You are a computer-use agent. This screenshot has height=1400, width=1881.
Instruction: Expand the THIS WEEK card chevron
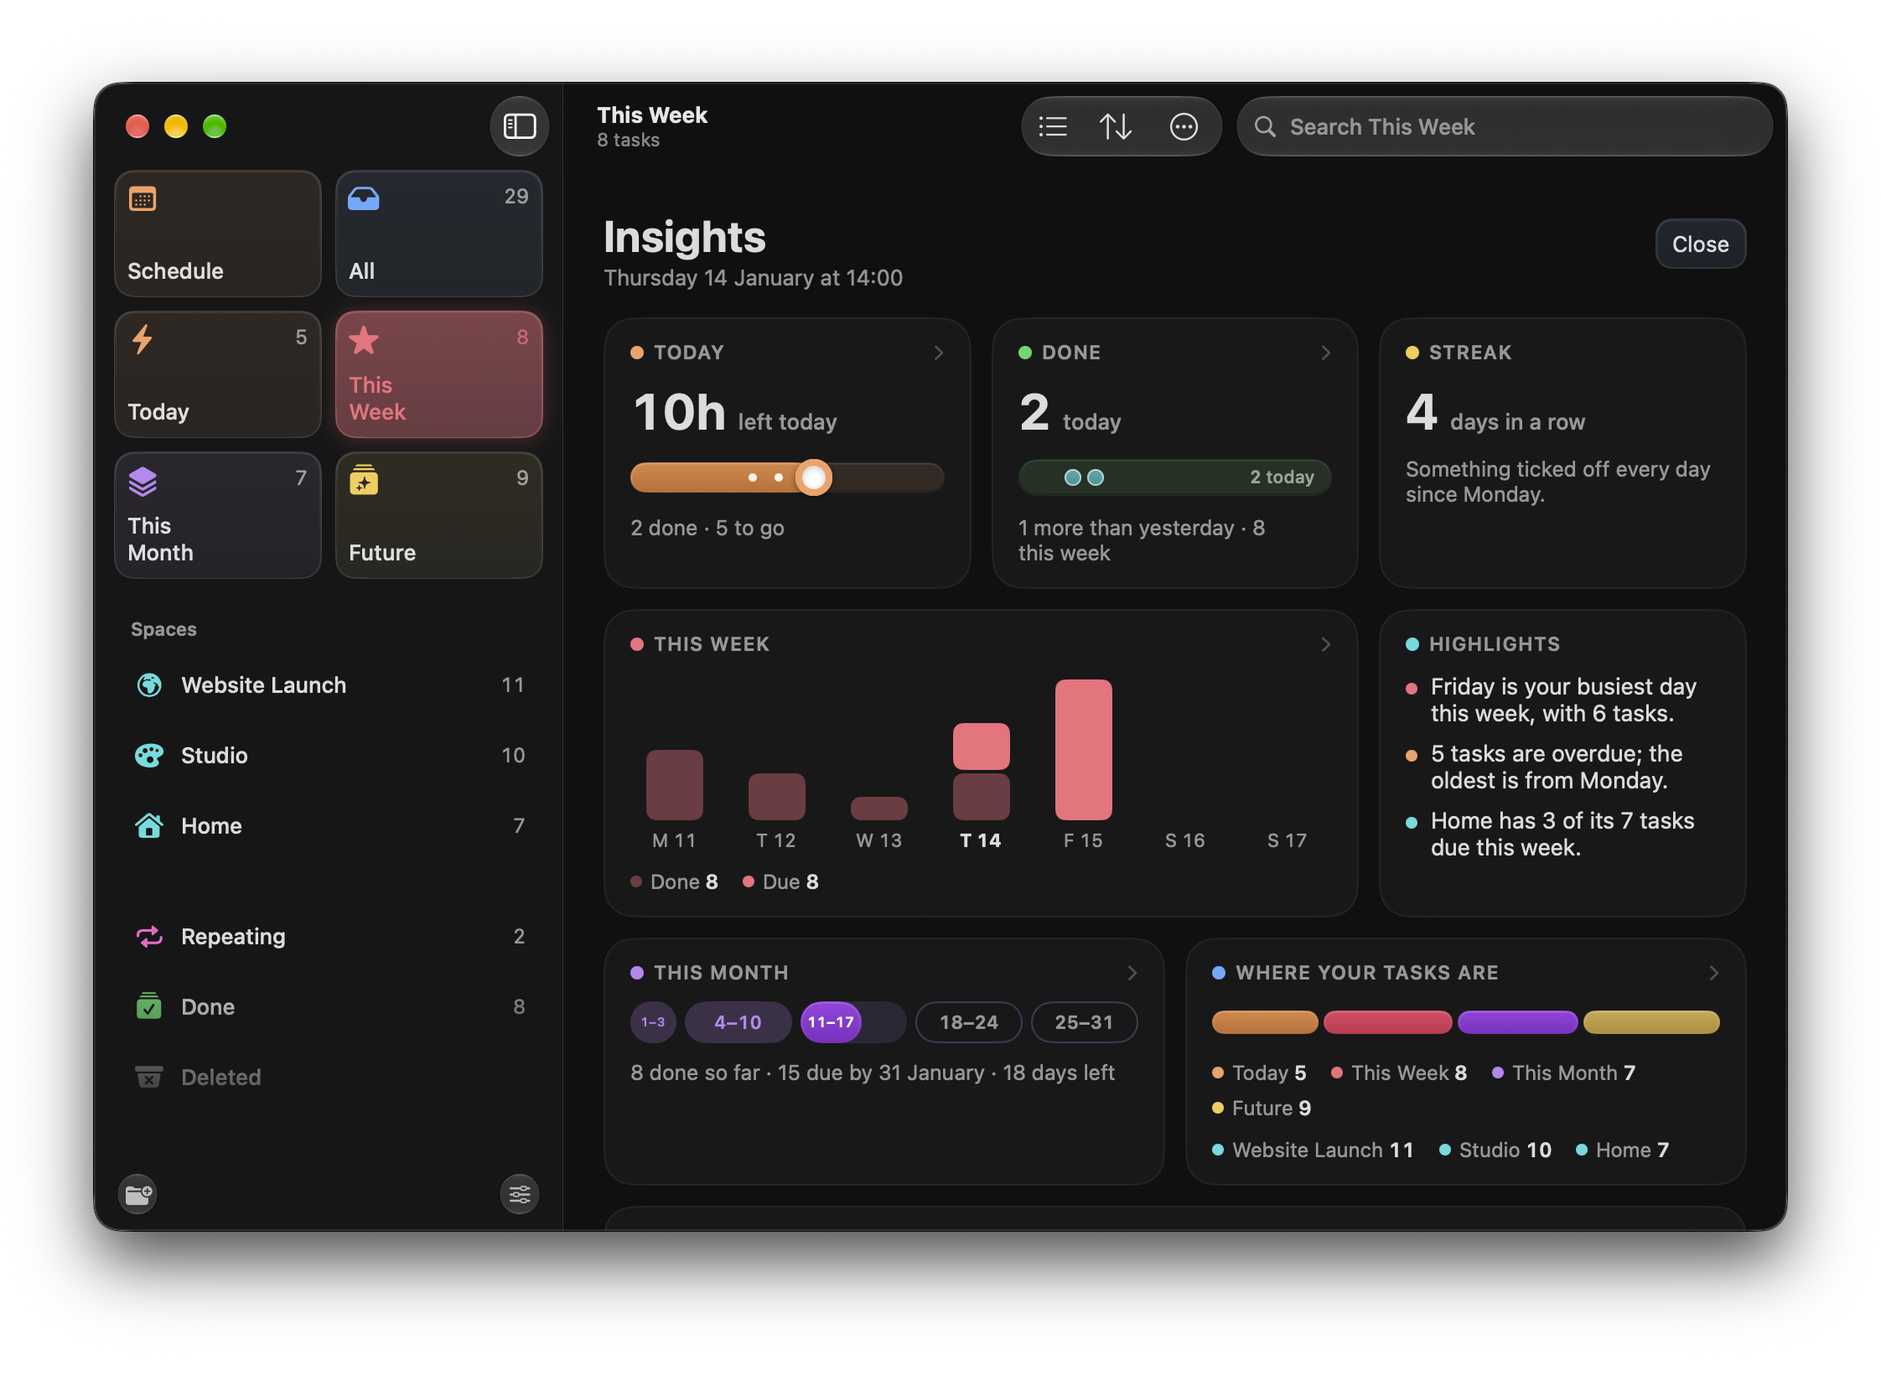tap(1325, 644)
